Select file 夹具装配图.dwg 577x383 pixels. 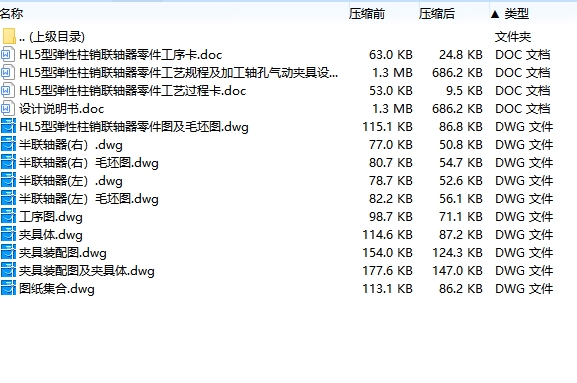pyautogui.click(x=63, y=253)
